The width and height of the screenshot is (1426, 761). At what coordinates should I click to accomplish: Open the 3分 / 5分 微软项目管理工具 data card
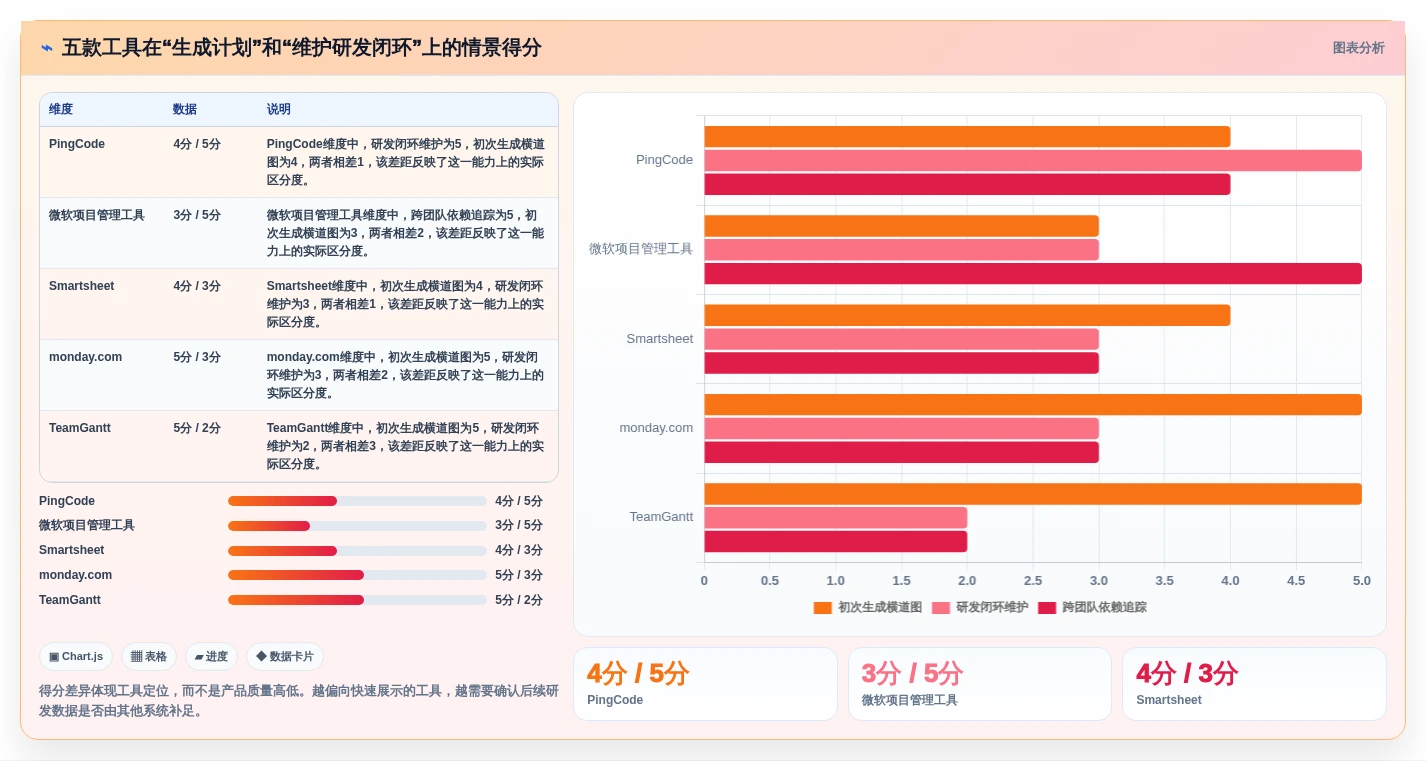point(980,684)
